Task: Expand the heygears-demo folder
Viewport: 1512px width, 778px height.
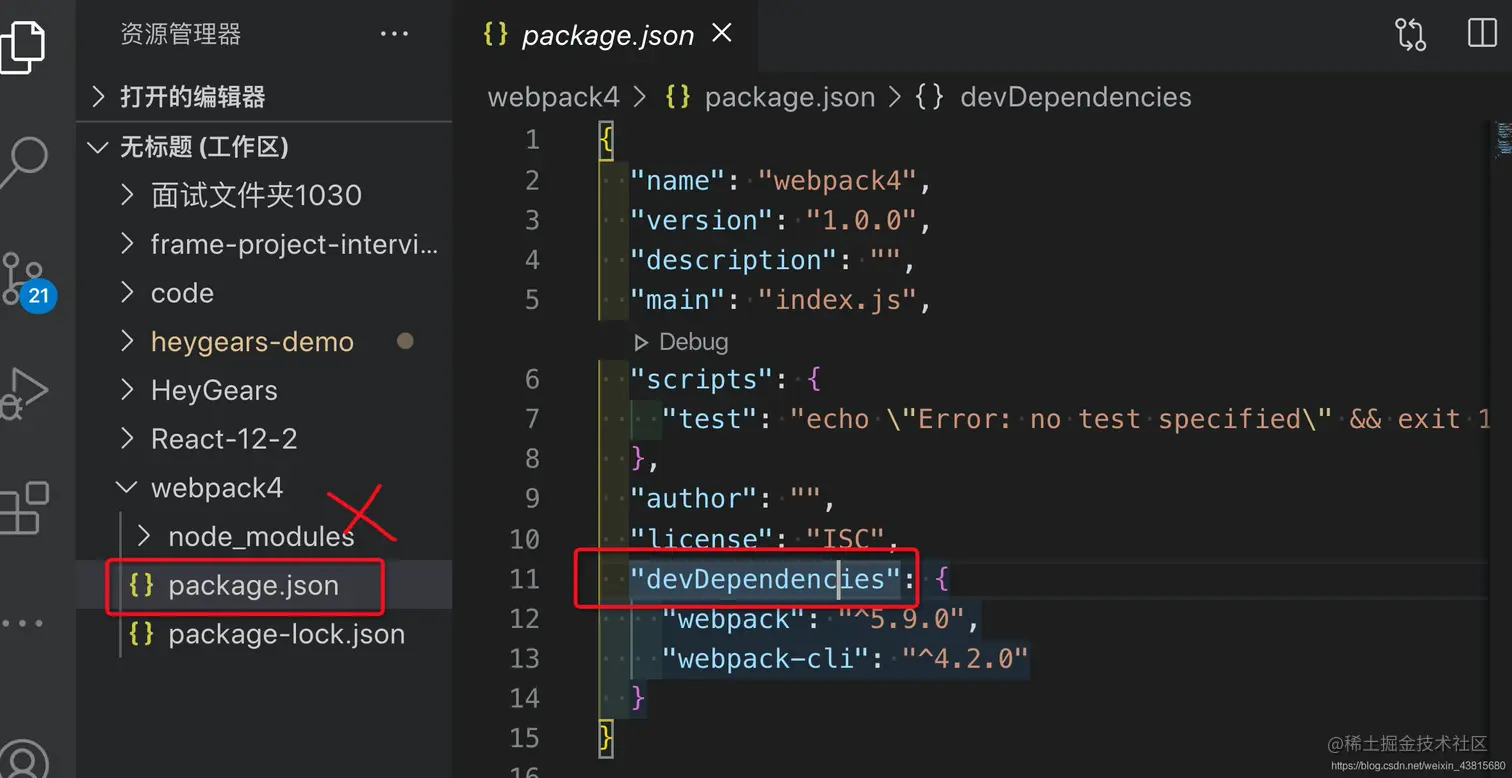Action: click(264, 342)
